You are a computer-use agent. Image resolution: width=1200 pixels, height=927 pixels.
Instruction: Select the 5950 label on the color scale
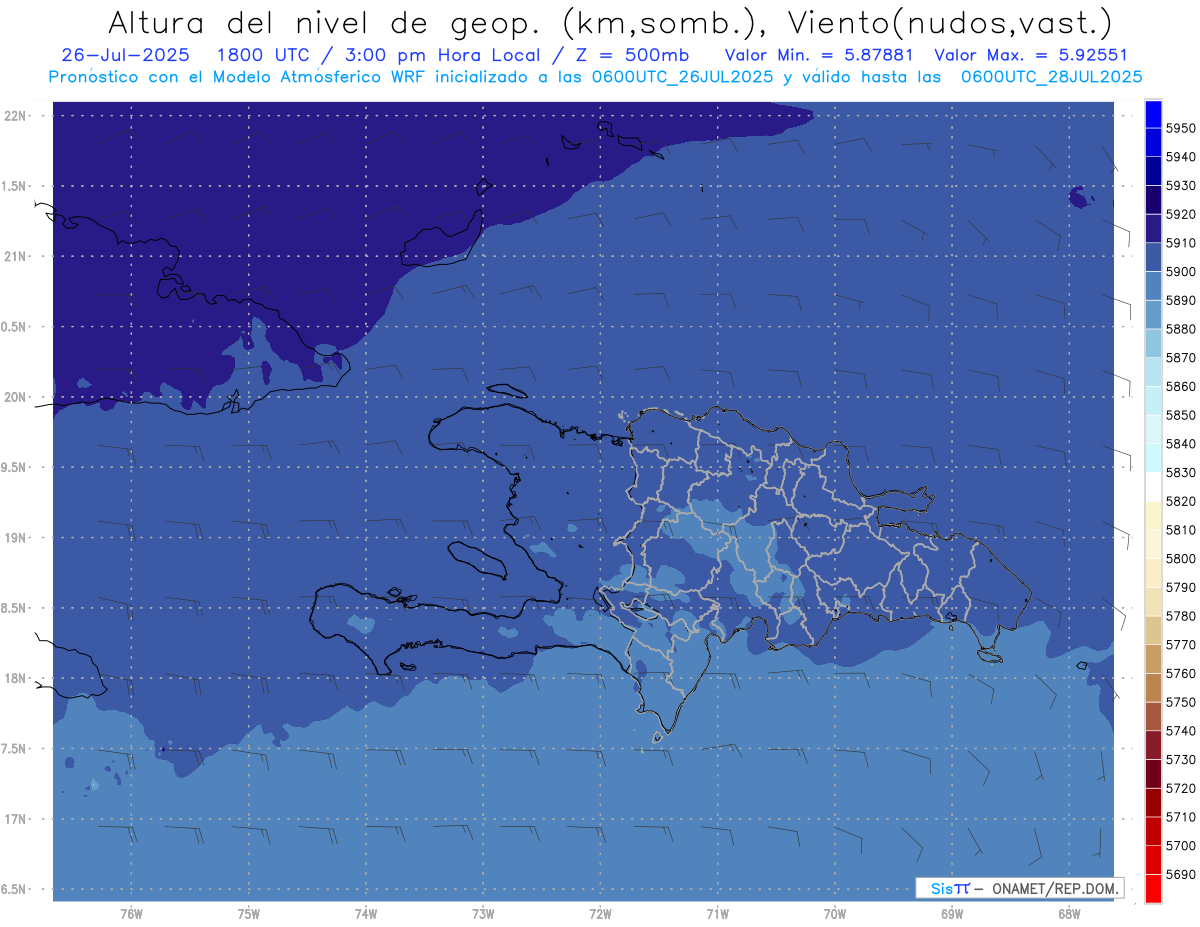click(x=1180, y=128)
